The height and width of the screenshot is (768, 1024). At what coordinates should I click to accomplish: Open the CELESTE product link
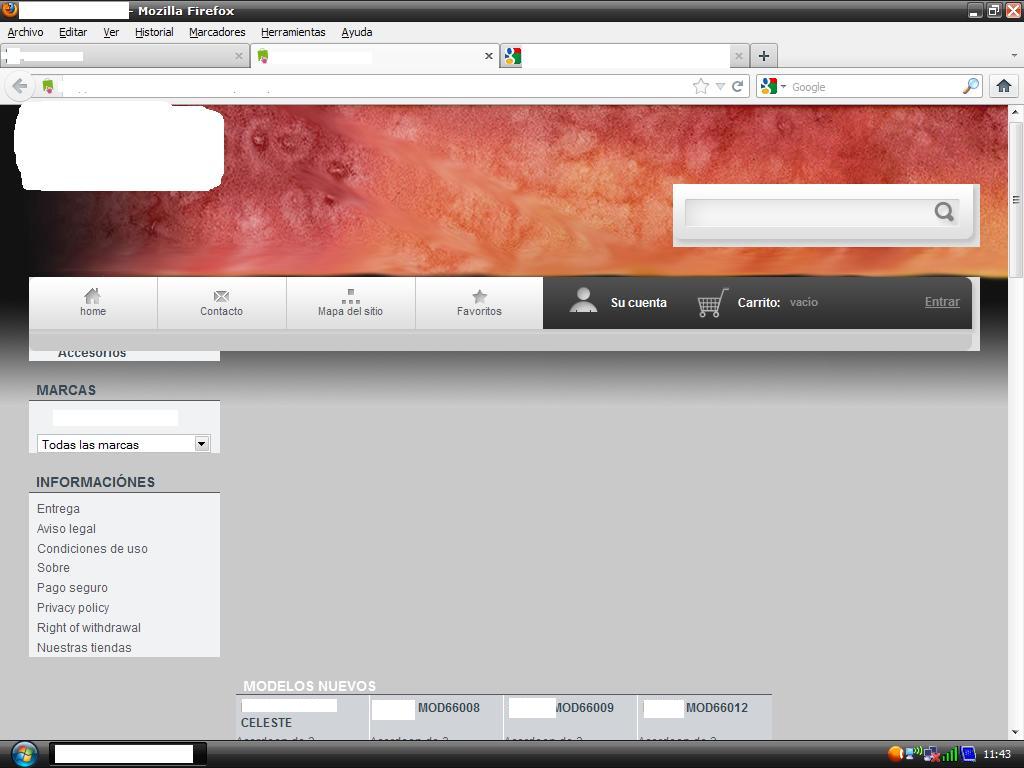coord(266,723)
